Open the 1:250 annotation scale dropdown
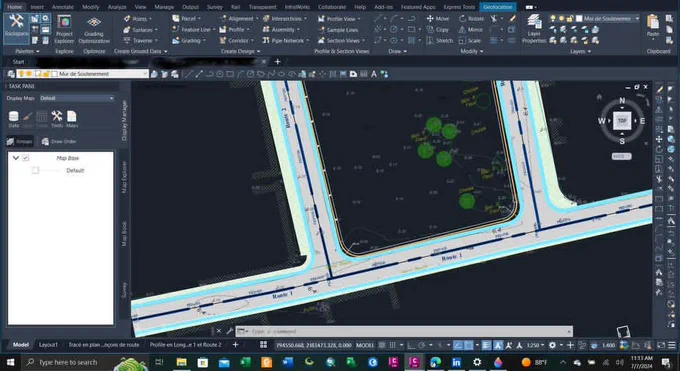This screenshot has height=371, width=680. tap(536, 345)
